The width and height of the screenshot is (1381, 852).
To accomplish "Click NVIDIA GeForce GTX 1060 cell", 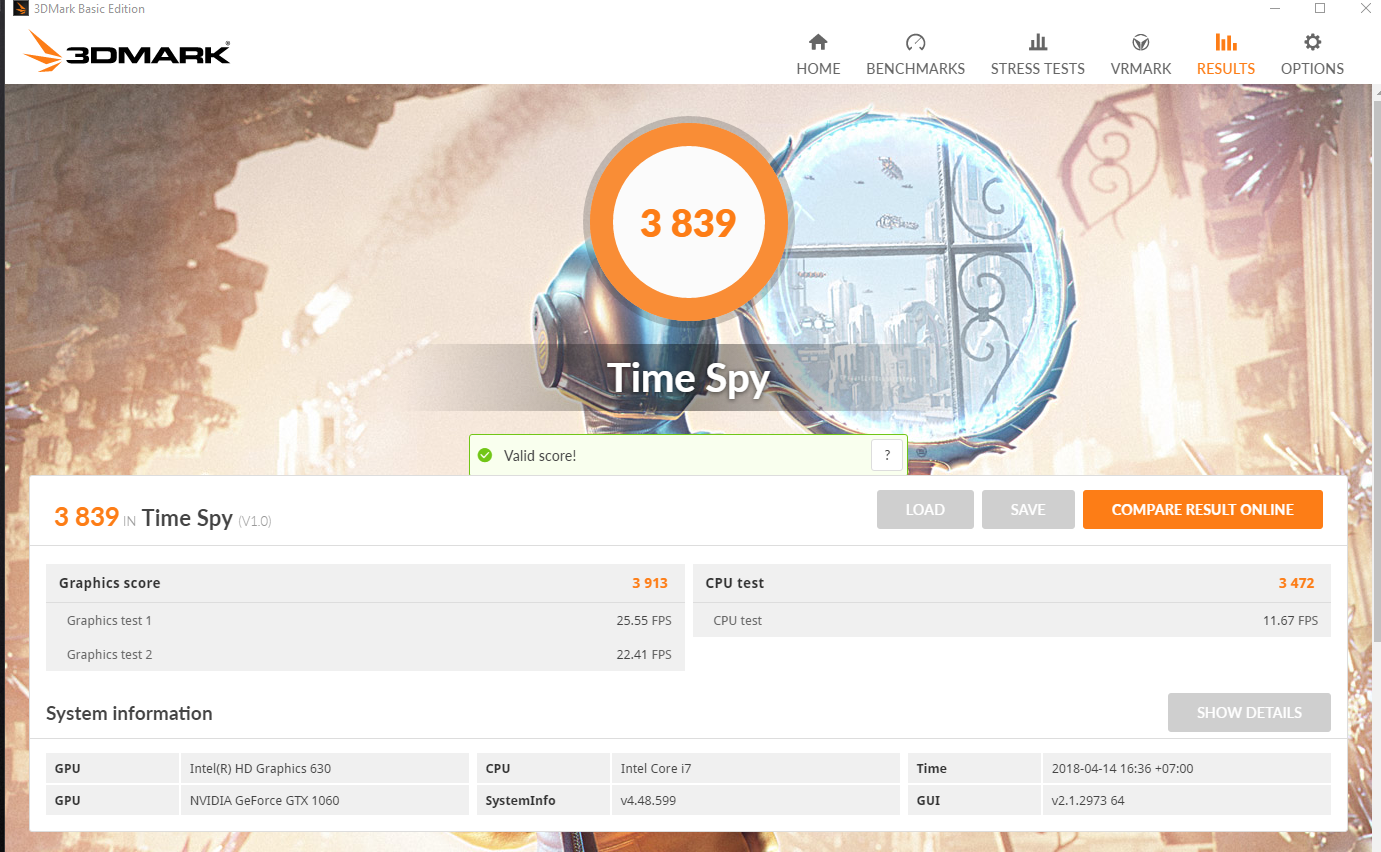I will coord(324,801).
